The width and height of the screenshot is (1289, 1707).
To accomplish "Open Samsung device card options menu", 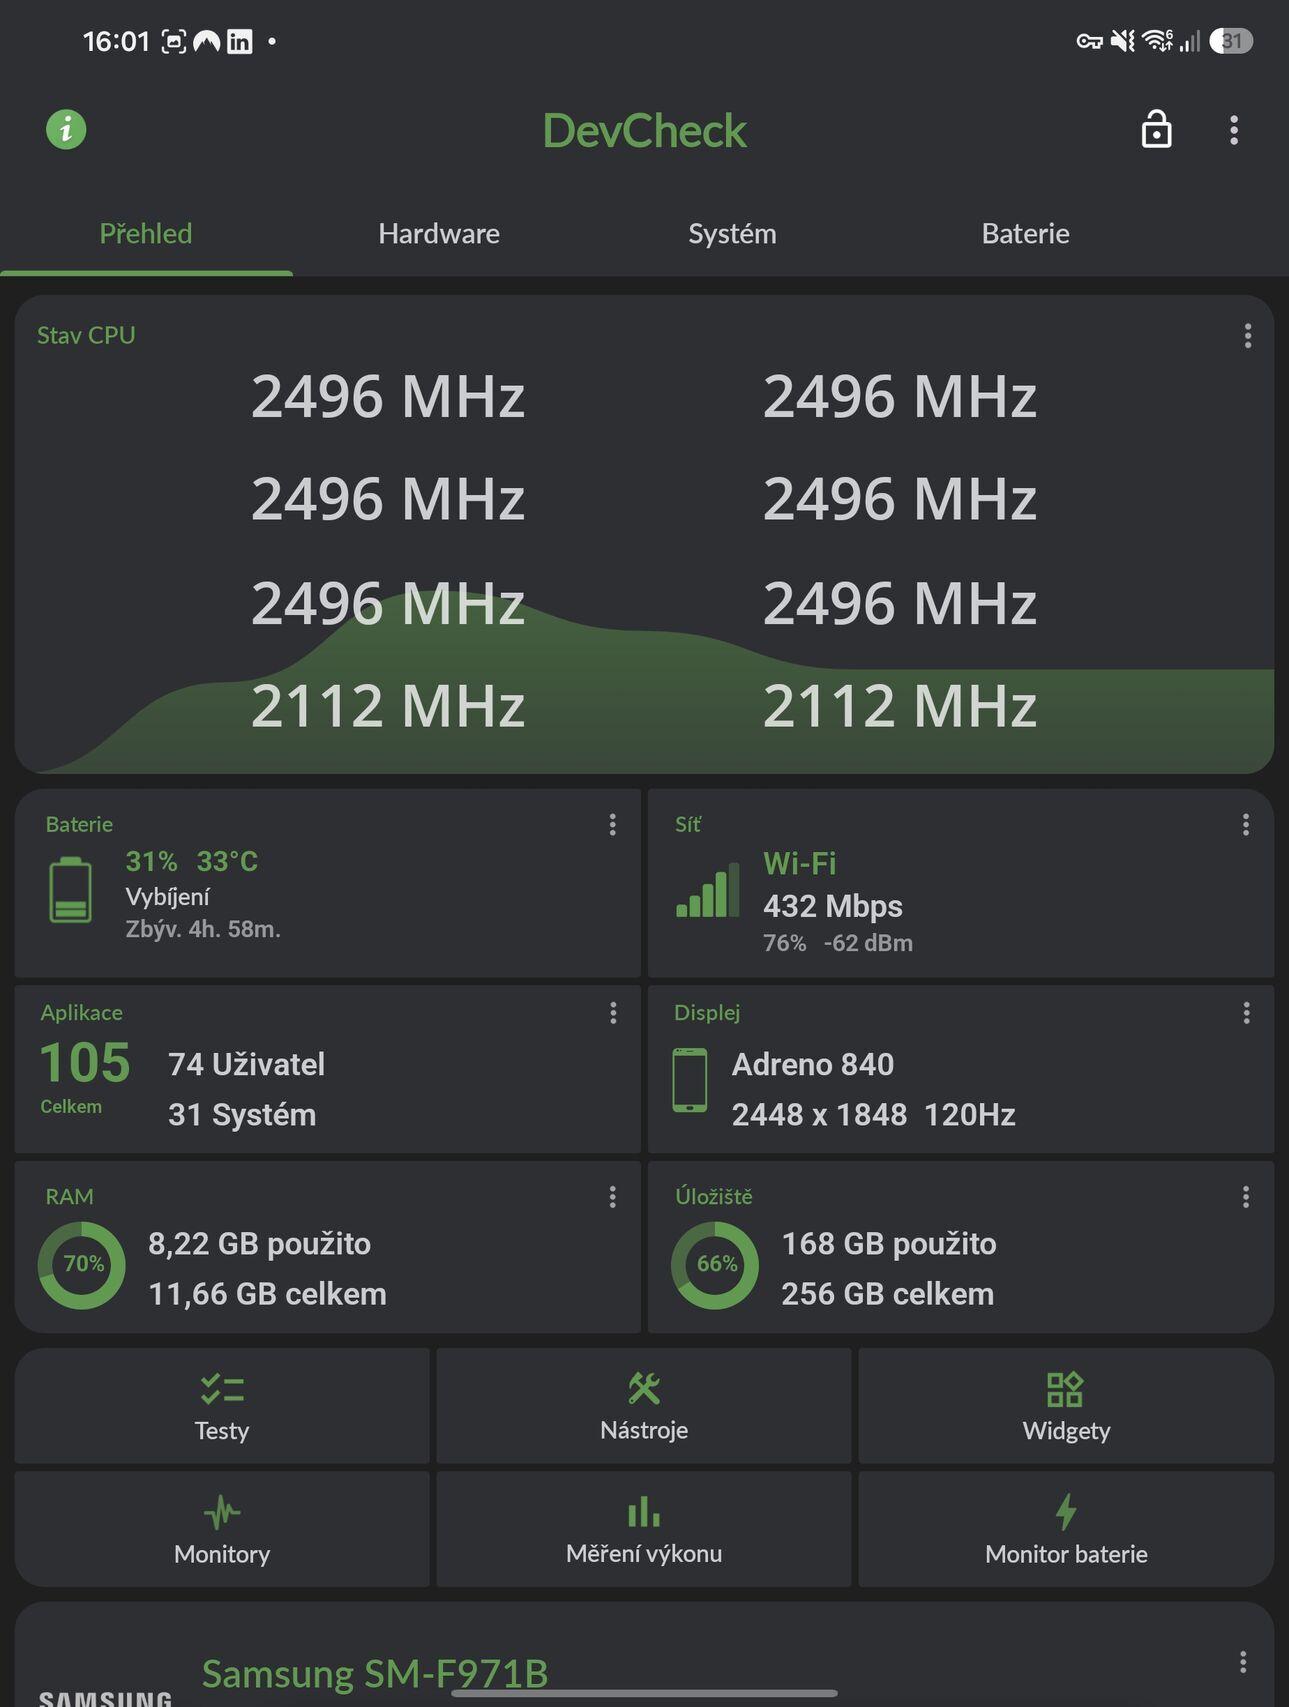I will pos(1242,1662).
